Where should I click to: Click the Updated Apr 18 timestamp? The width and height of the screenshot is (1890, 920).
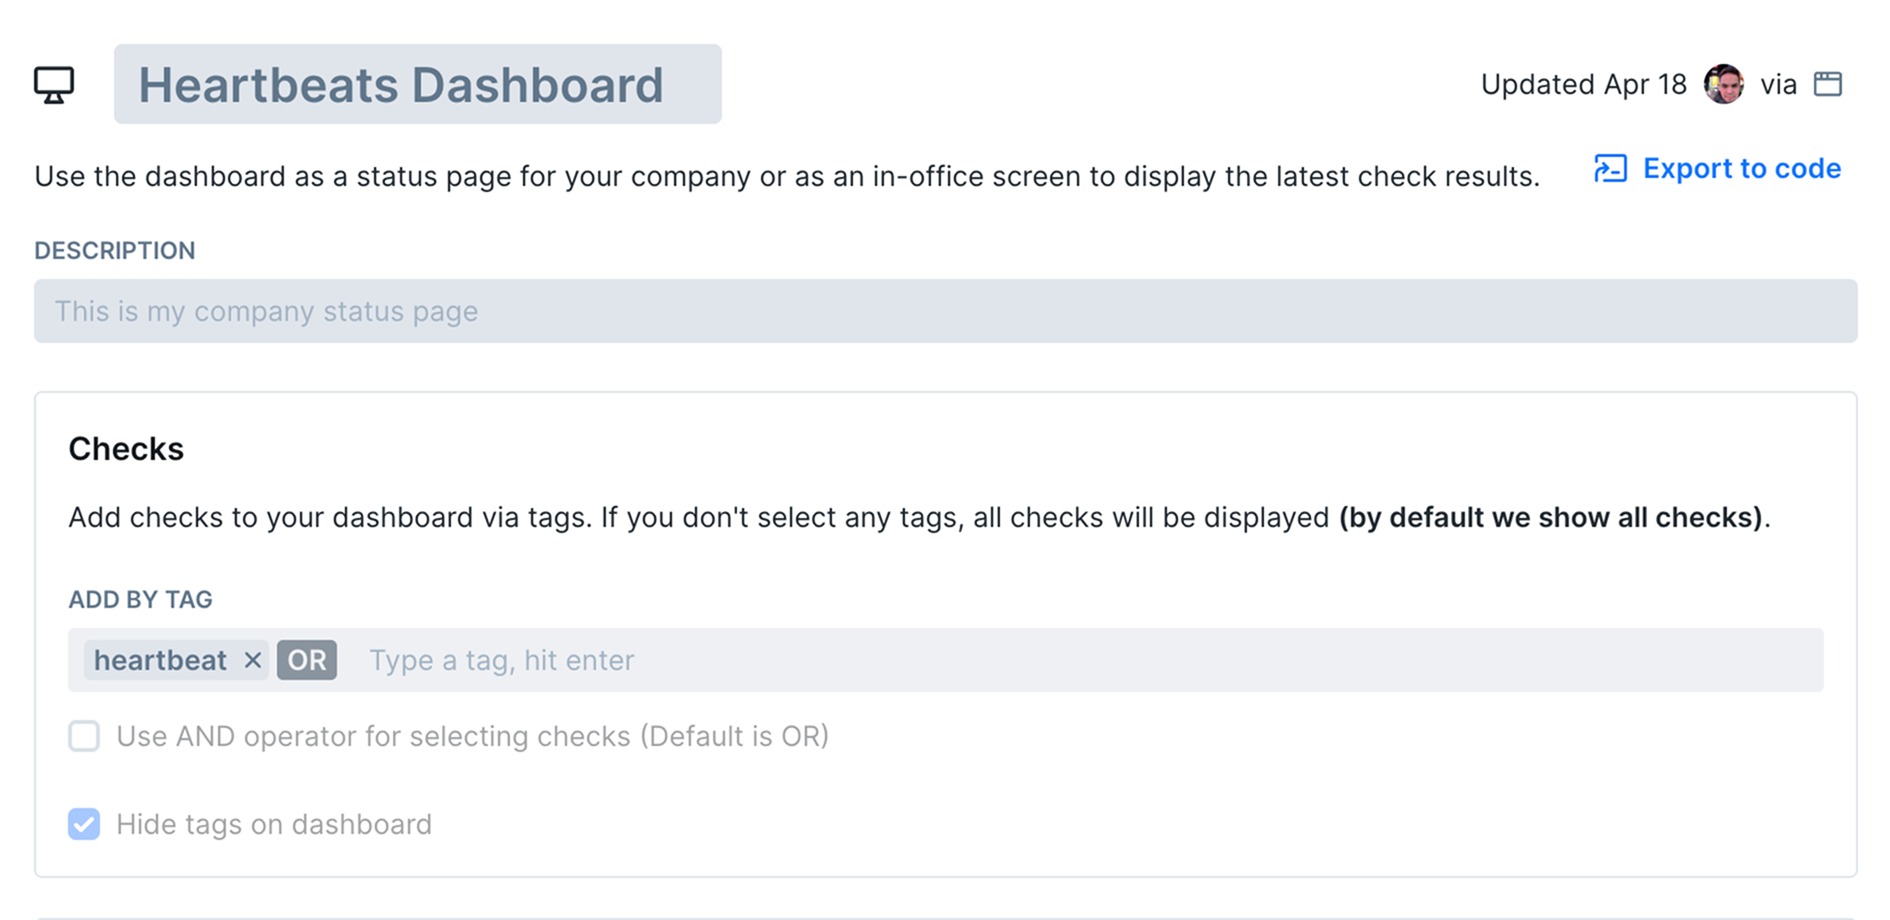coord(1583,84)
